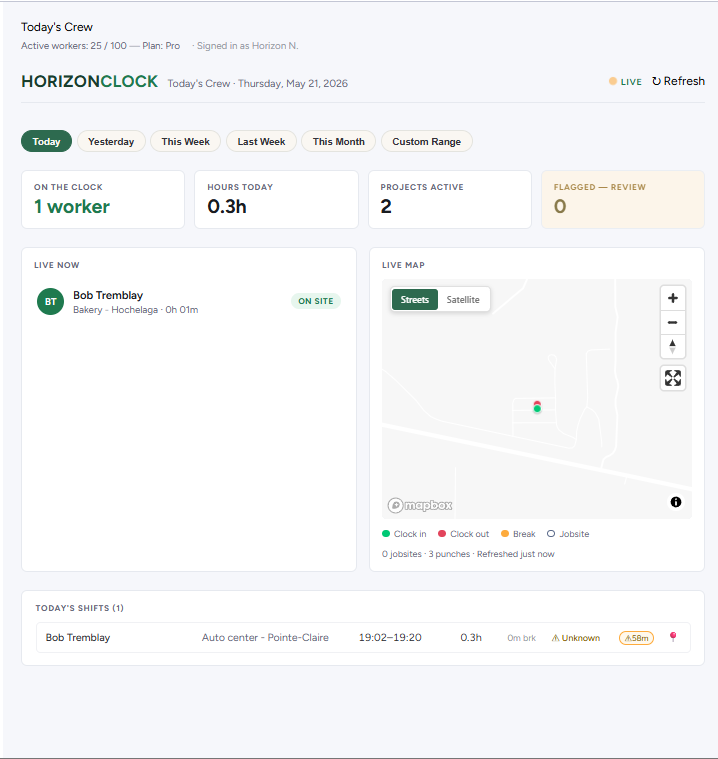Click '0 jobsites · 3 punches' status text

click(x=426, y=554)
